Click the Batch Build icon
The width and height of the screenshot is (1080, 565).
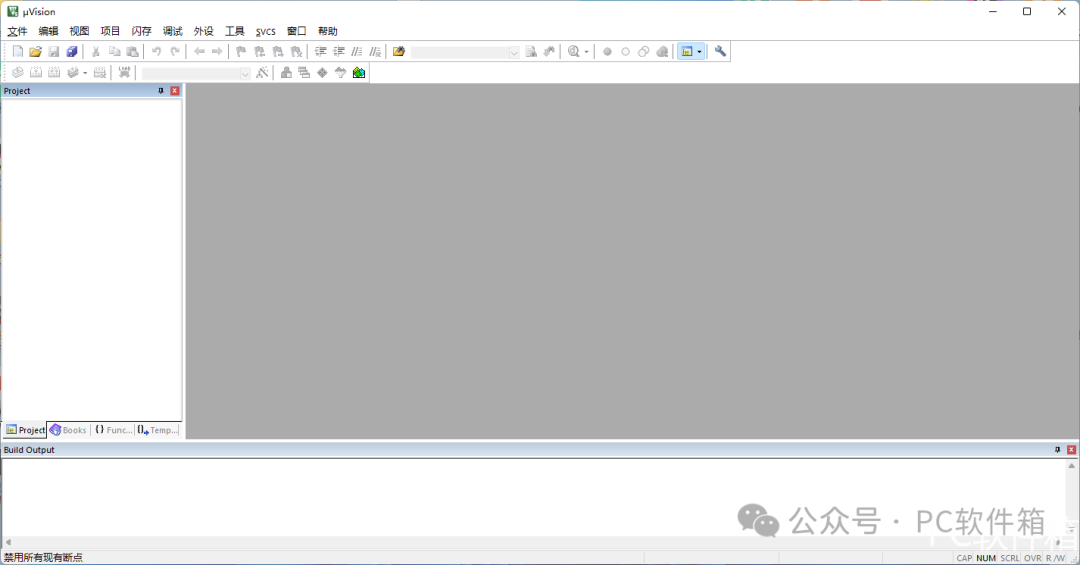coord(72,72)
